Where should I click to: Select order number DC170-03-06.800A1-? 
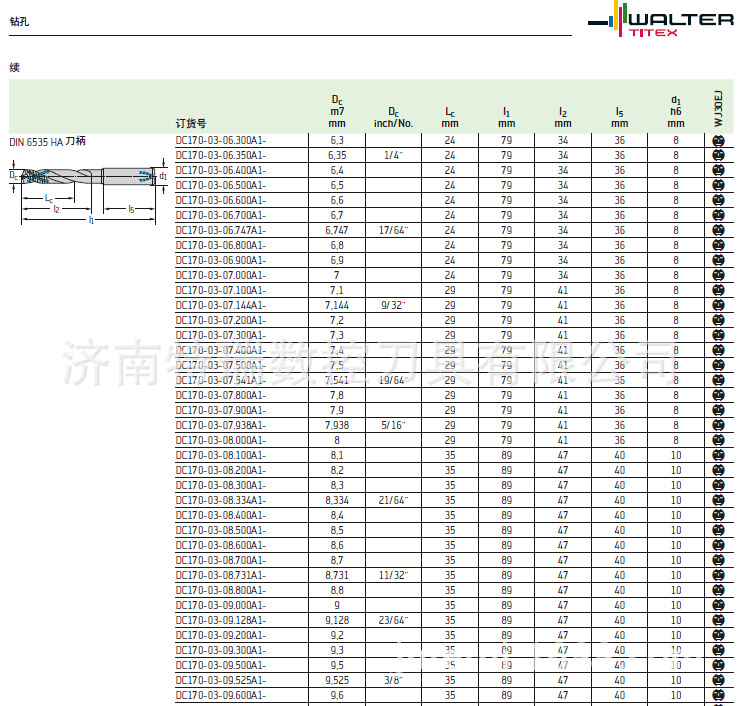tap(221, 245)
